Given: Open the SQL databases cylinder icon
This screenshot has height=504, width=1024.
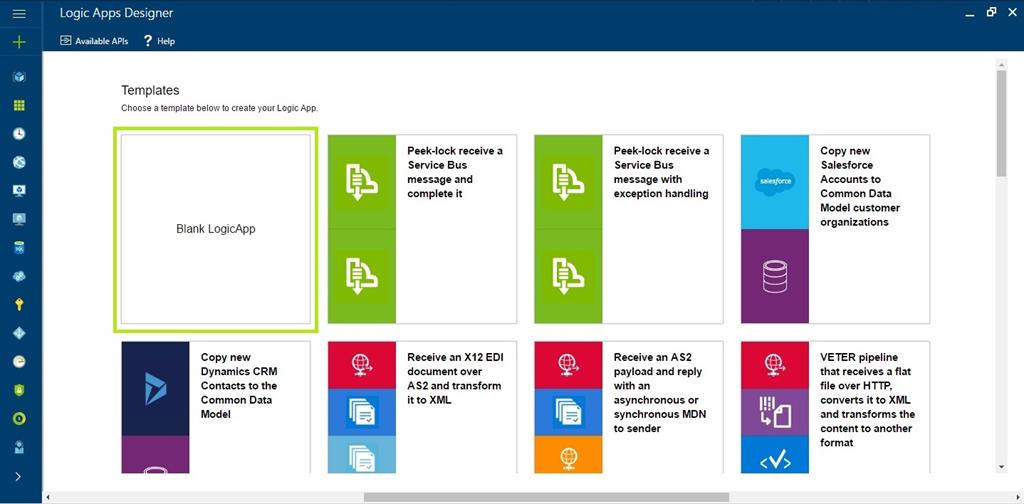Looking at the screenshot, I should [x=19, y=247].
